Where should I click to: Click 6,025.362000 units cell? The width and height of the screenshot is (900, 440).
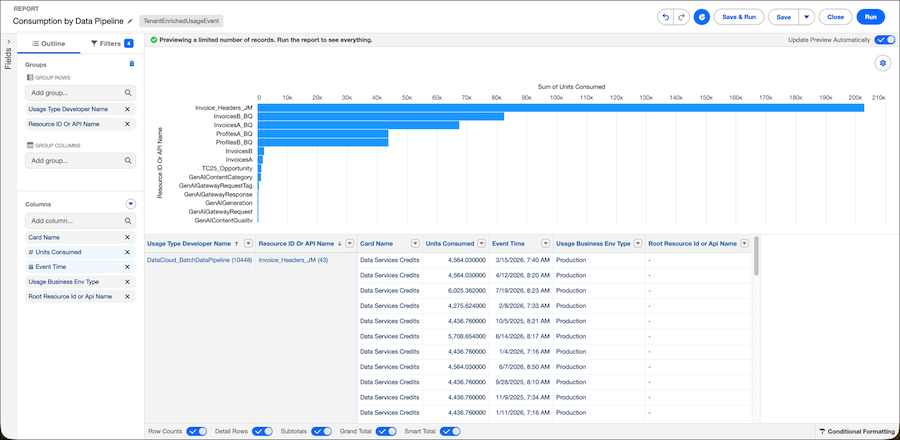pos(455,290)
